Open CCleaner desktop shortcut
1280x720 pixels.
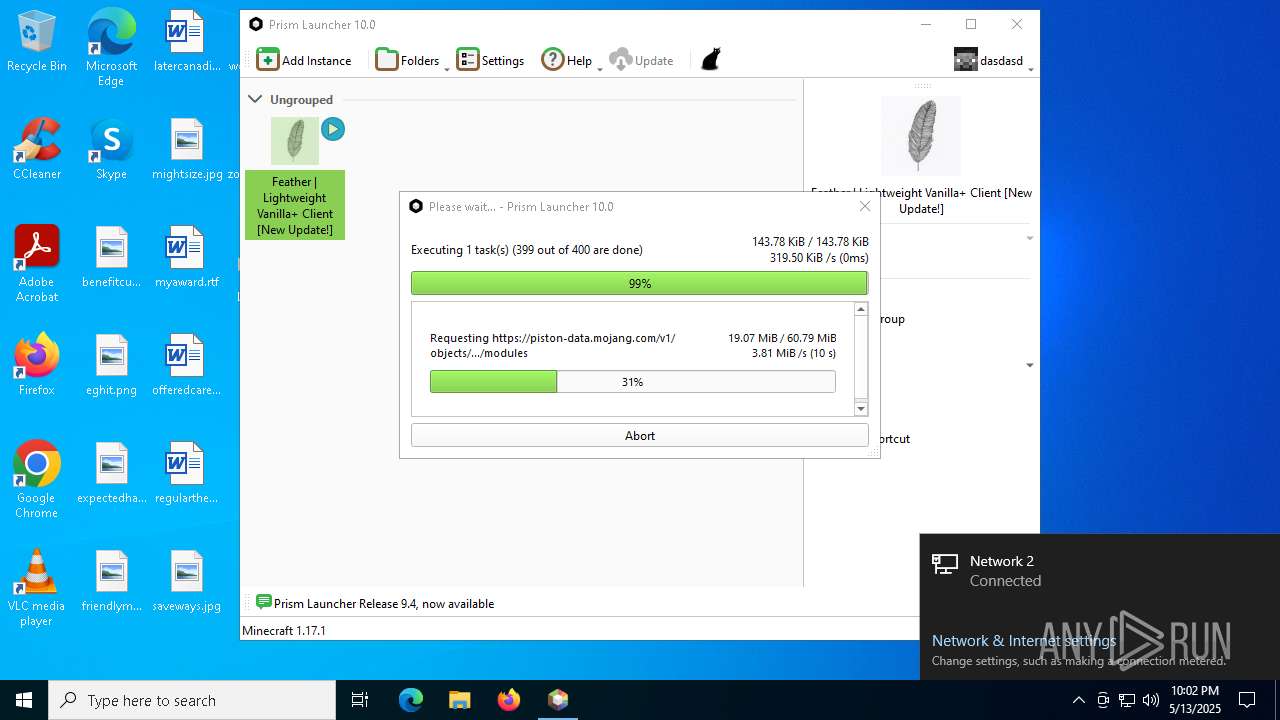(37, 150)
